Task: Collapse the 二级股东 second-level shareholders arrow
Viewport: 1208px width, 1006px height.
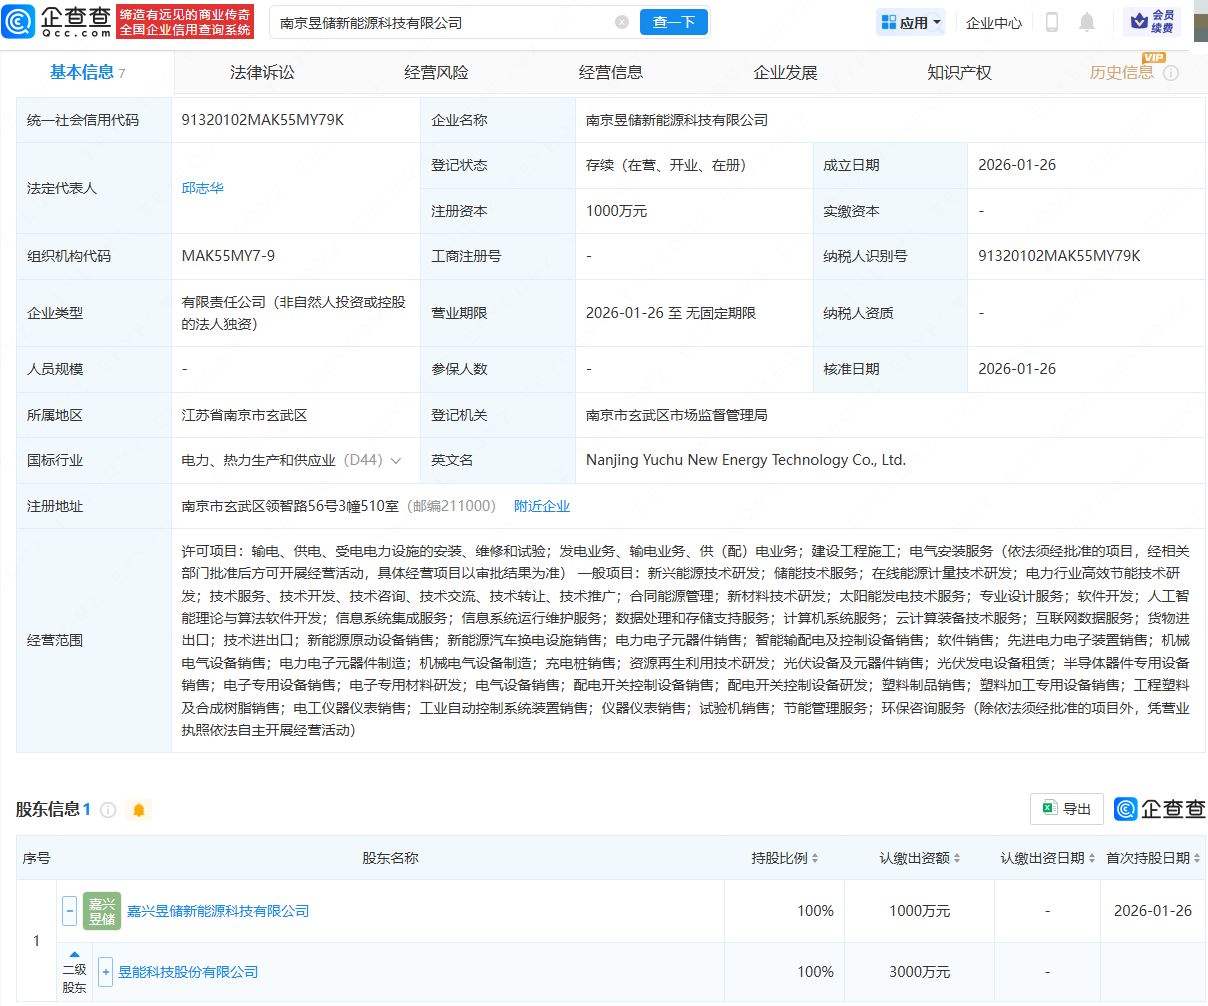Action: click(x=74, y=955)
